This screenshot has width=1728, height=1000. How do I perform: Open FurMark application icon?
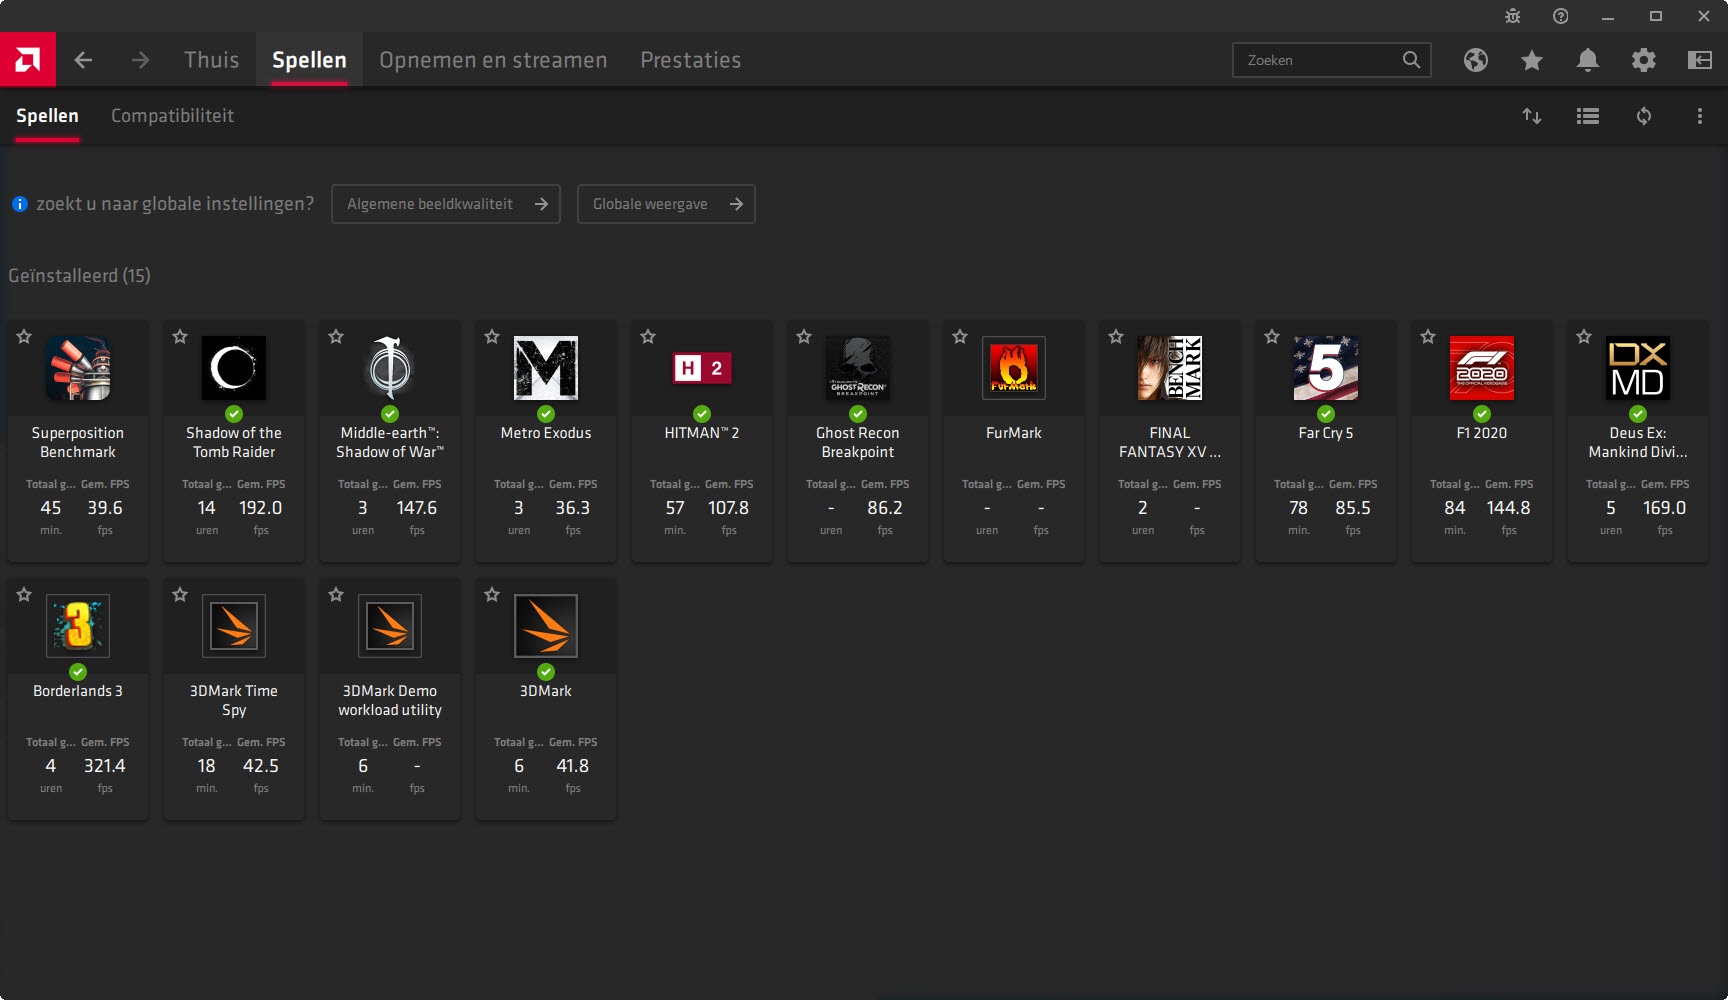coord(1014,368)
